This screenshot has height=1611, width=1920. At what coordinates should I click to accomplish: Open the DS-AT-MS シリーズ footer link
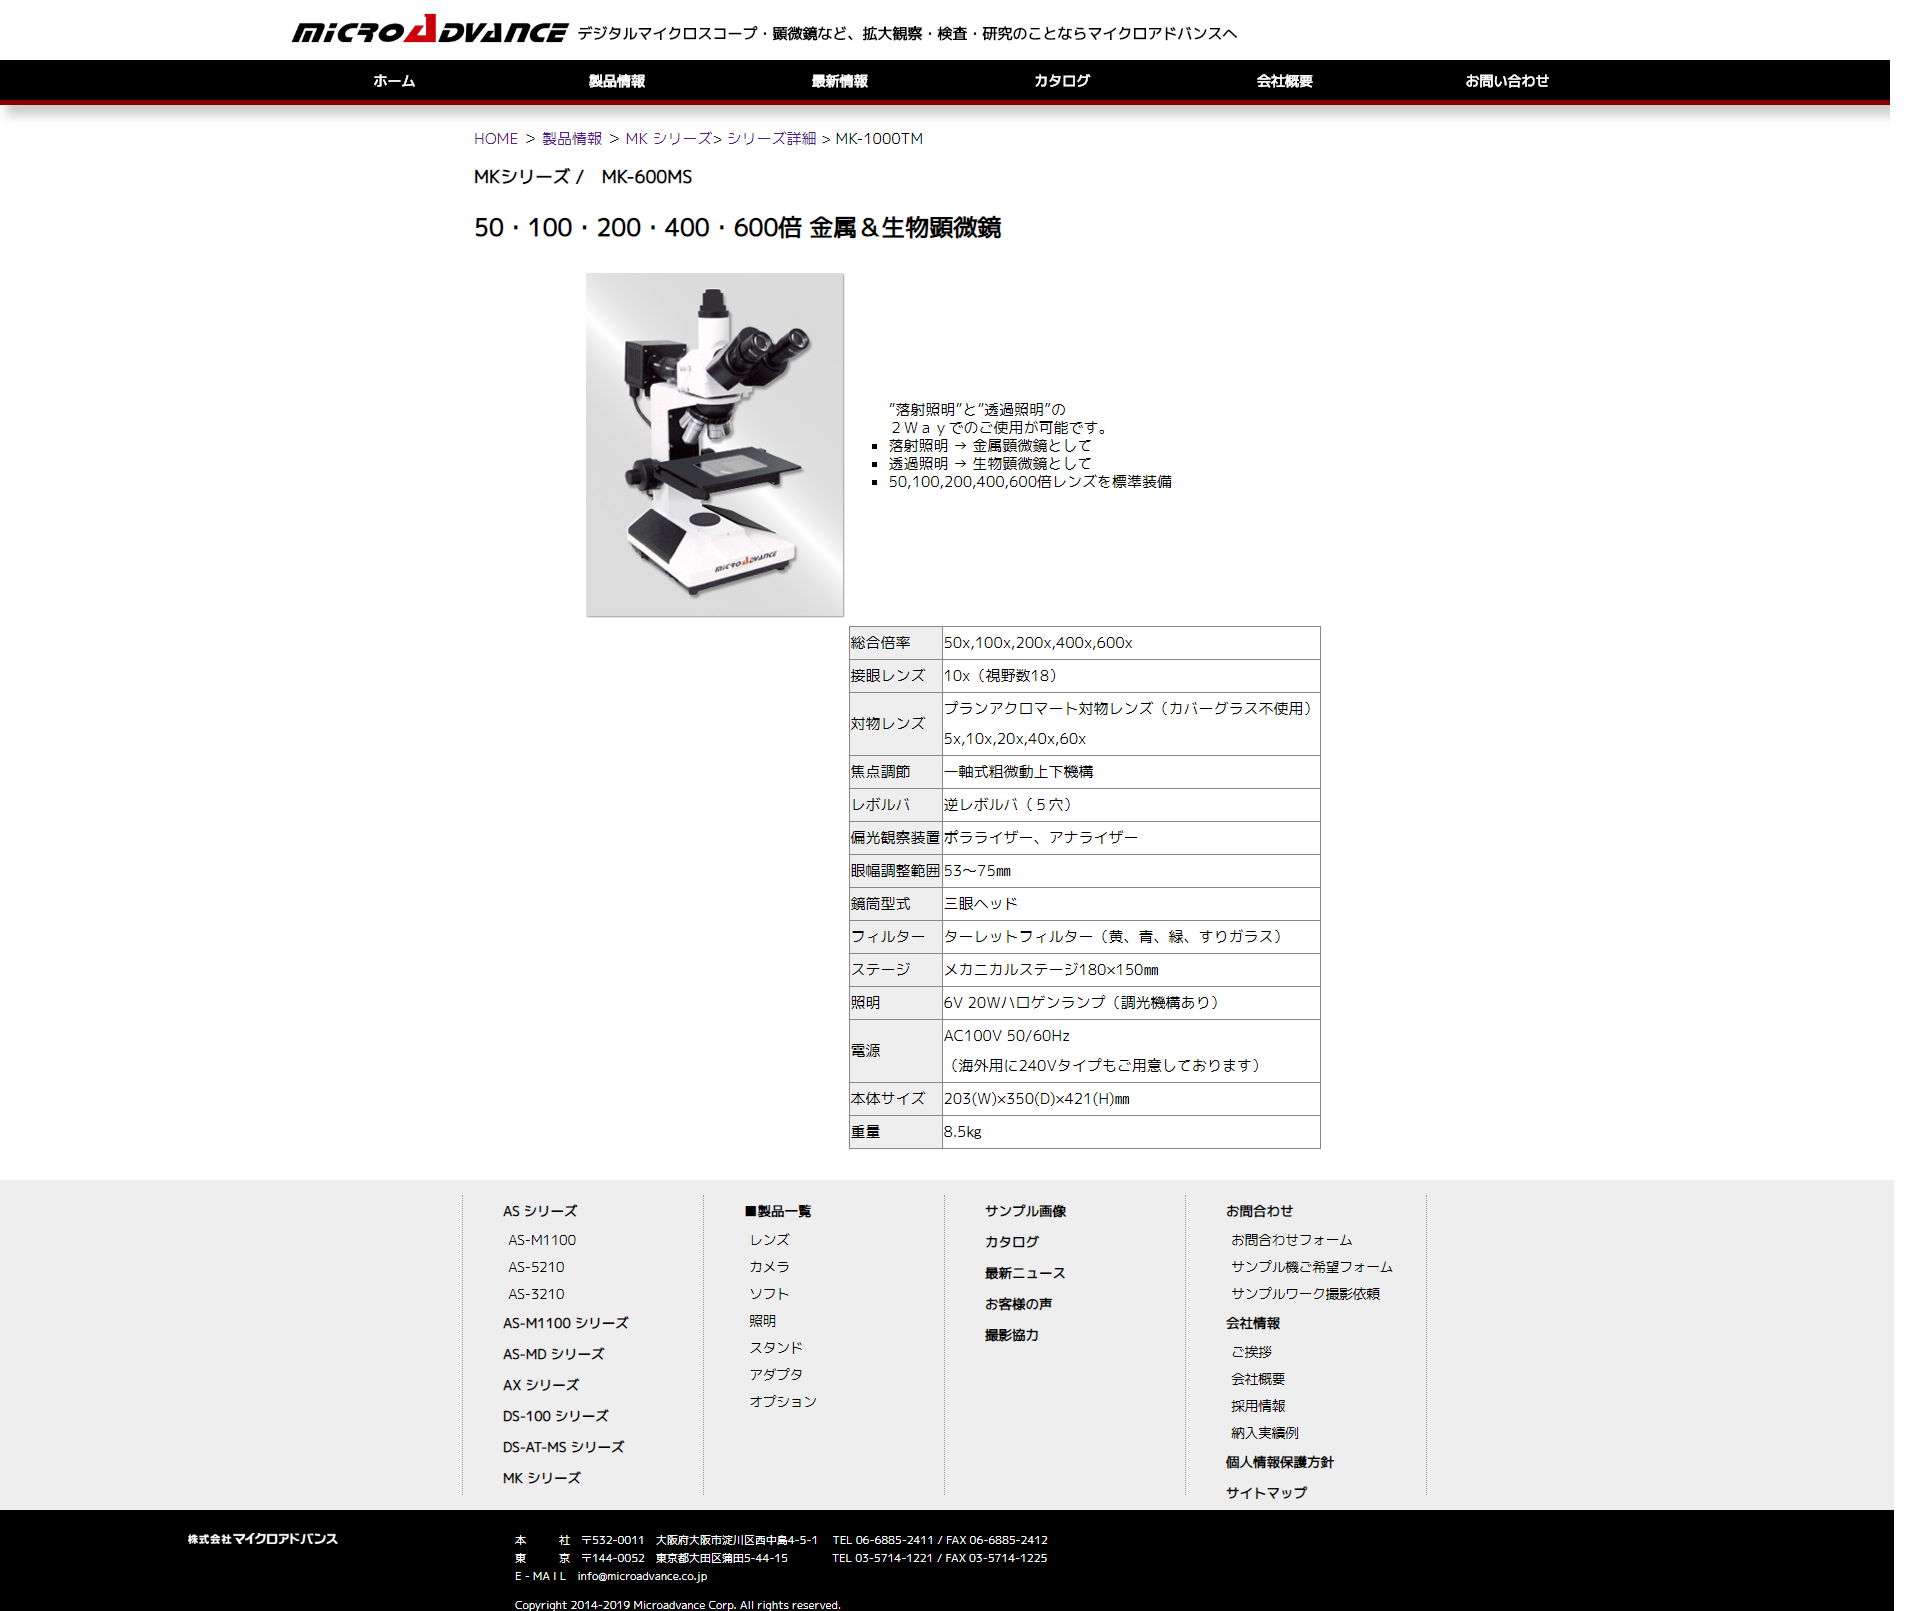click(x=563, y=1447)
